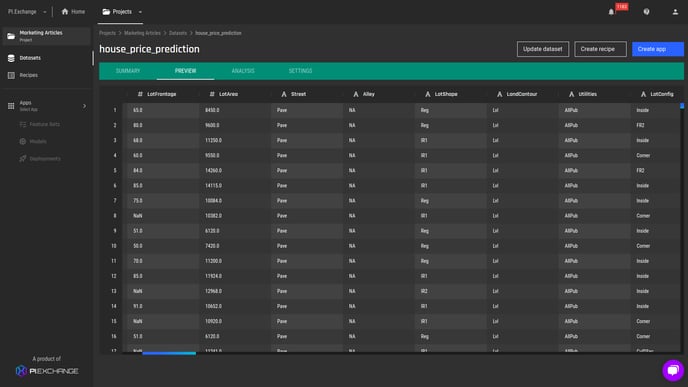Image resolution: width=688 pixels, height=387 pixels.
Task: Click LotArea cell 8450.0 in row 1
Action: coord(235,110)
